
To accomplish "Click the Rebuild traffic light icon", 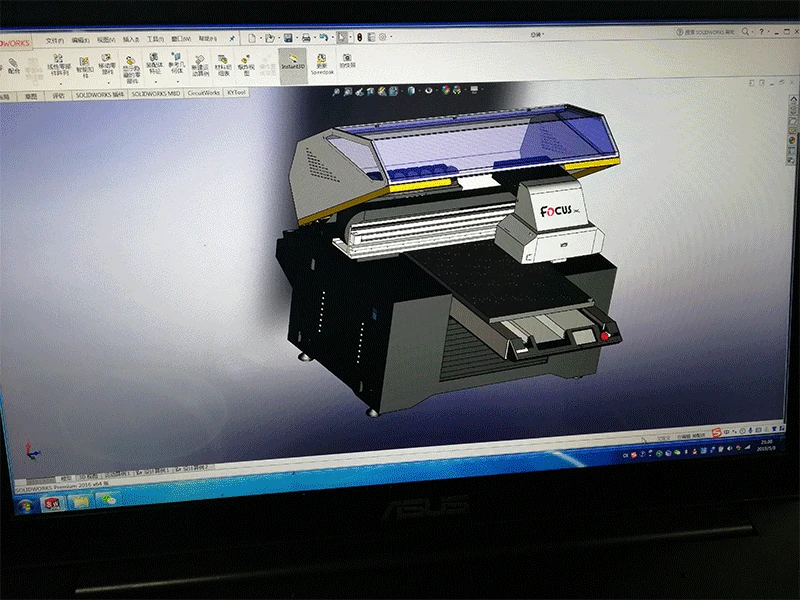I will (x=357, y=38).
